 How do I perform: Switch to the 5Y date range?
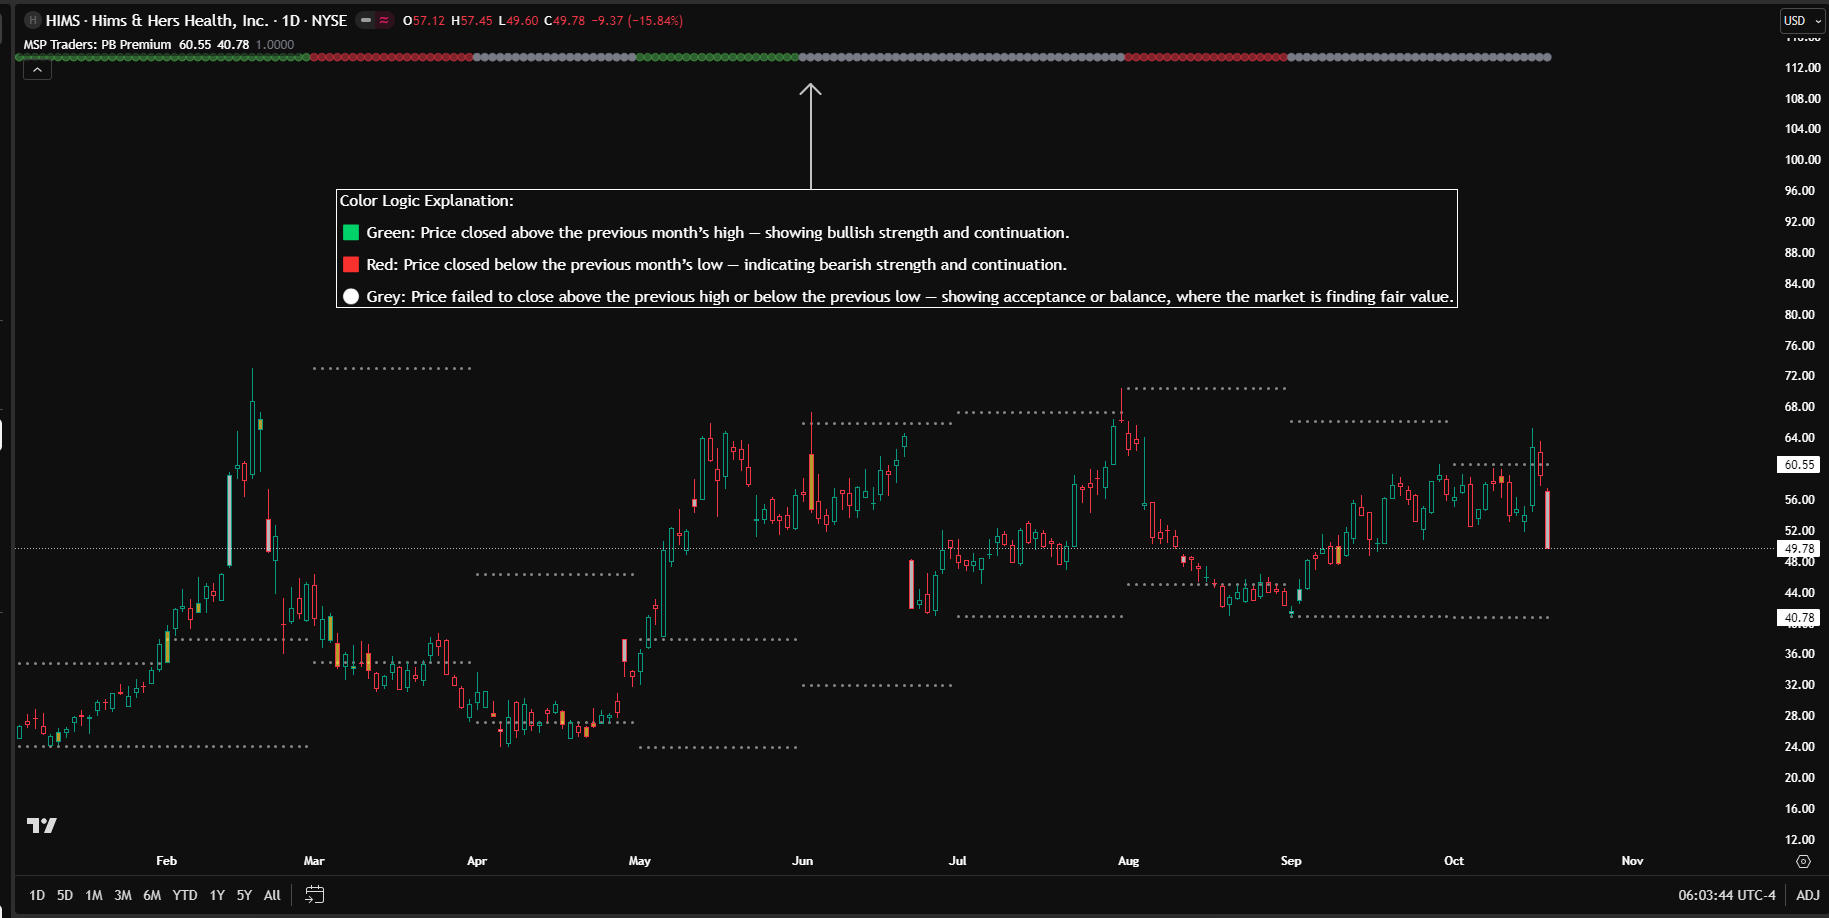[x=244, y=895]
